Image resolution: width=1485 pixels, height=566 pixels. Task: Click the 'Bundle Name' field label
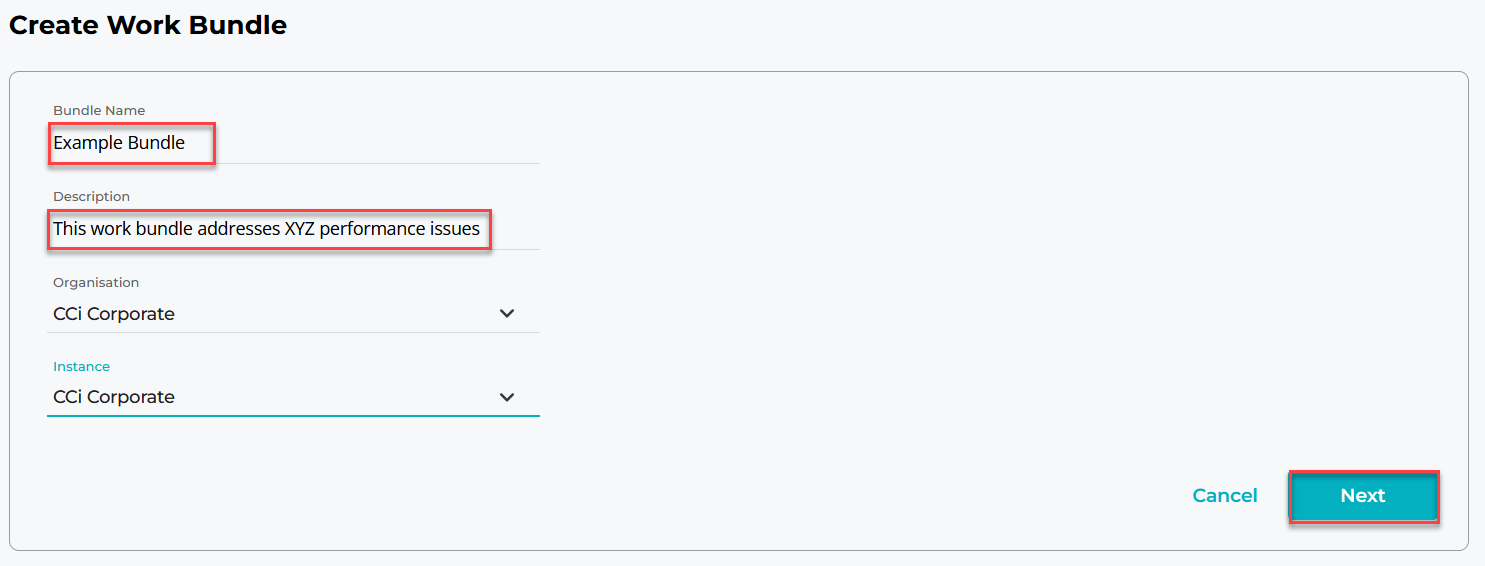pos(99,110)
